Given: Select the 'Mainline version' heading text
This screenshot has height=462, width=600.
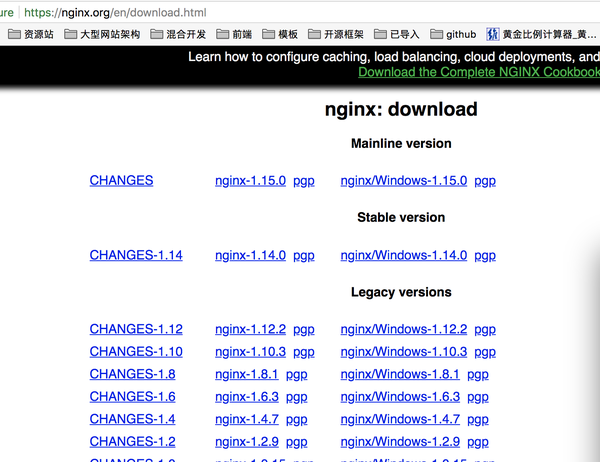Looking at the screenshot, I should coord(401,144).
